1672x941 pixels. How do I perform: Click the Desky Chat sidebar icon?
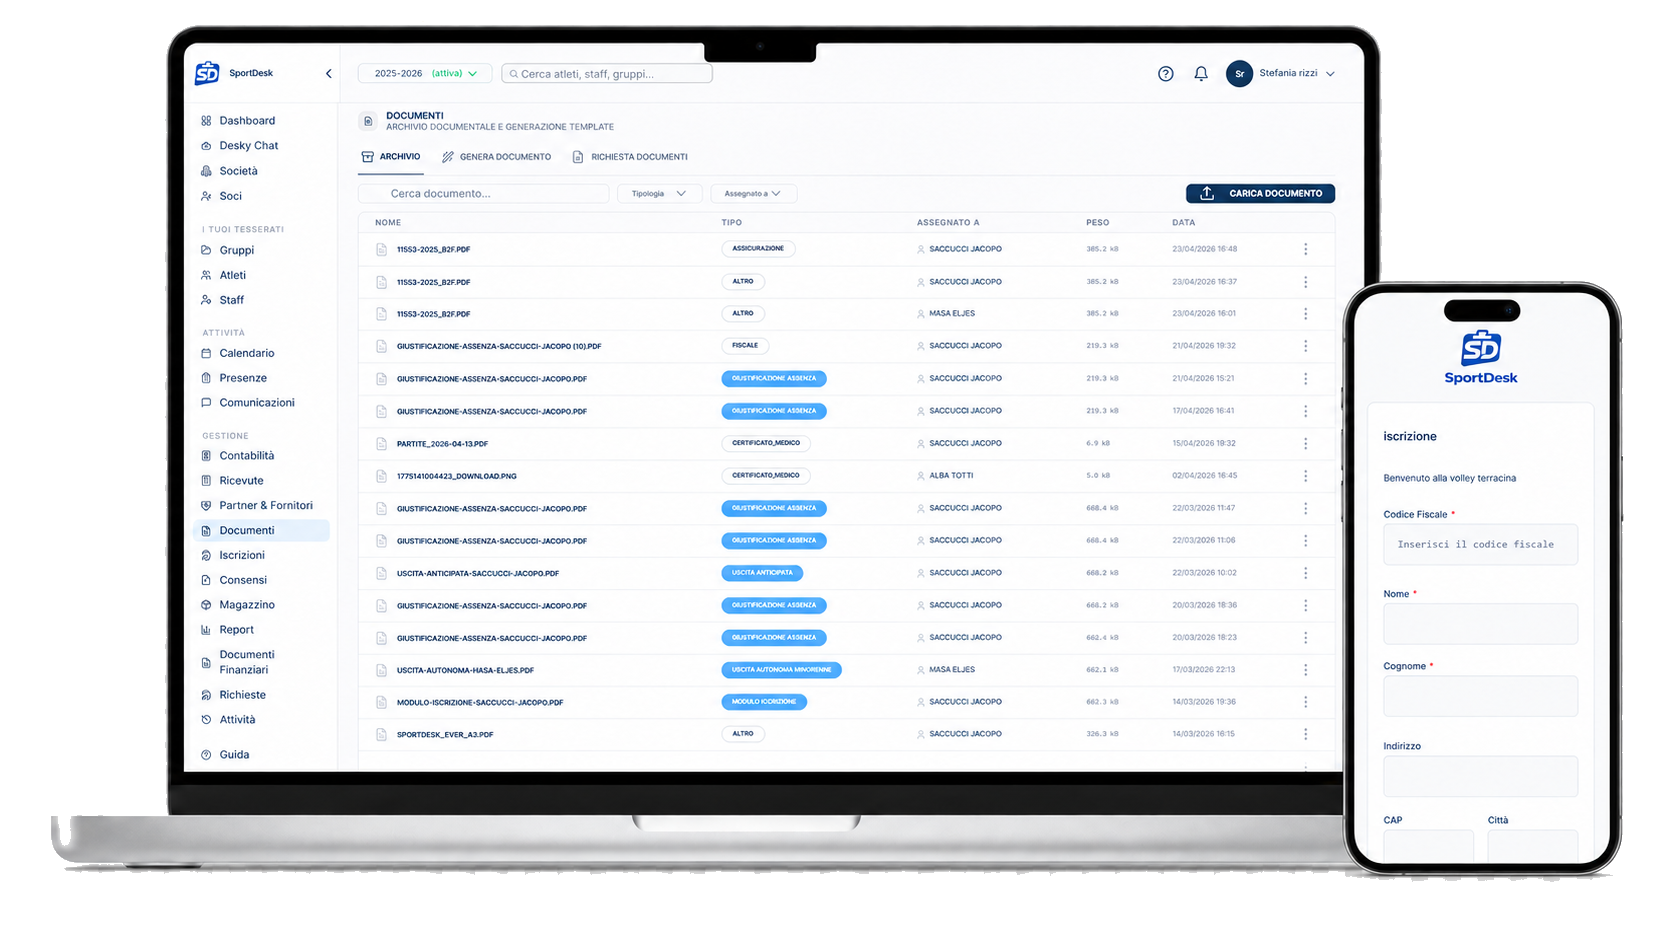(206, 145)
